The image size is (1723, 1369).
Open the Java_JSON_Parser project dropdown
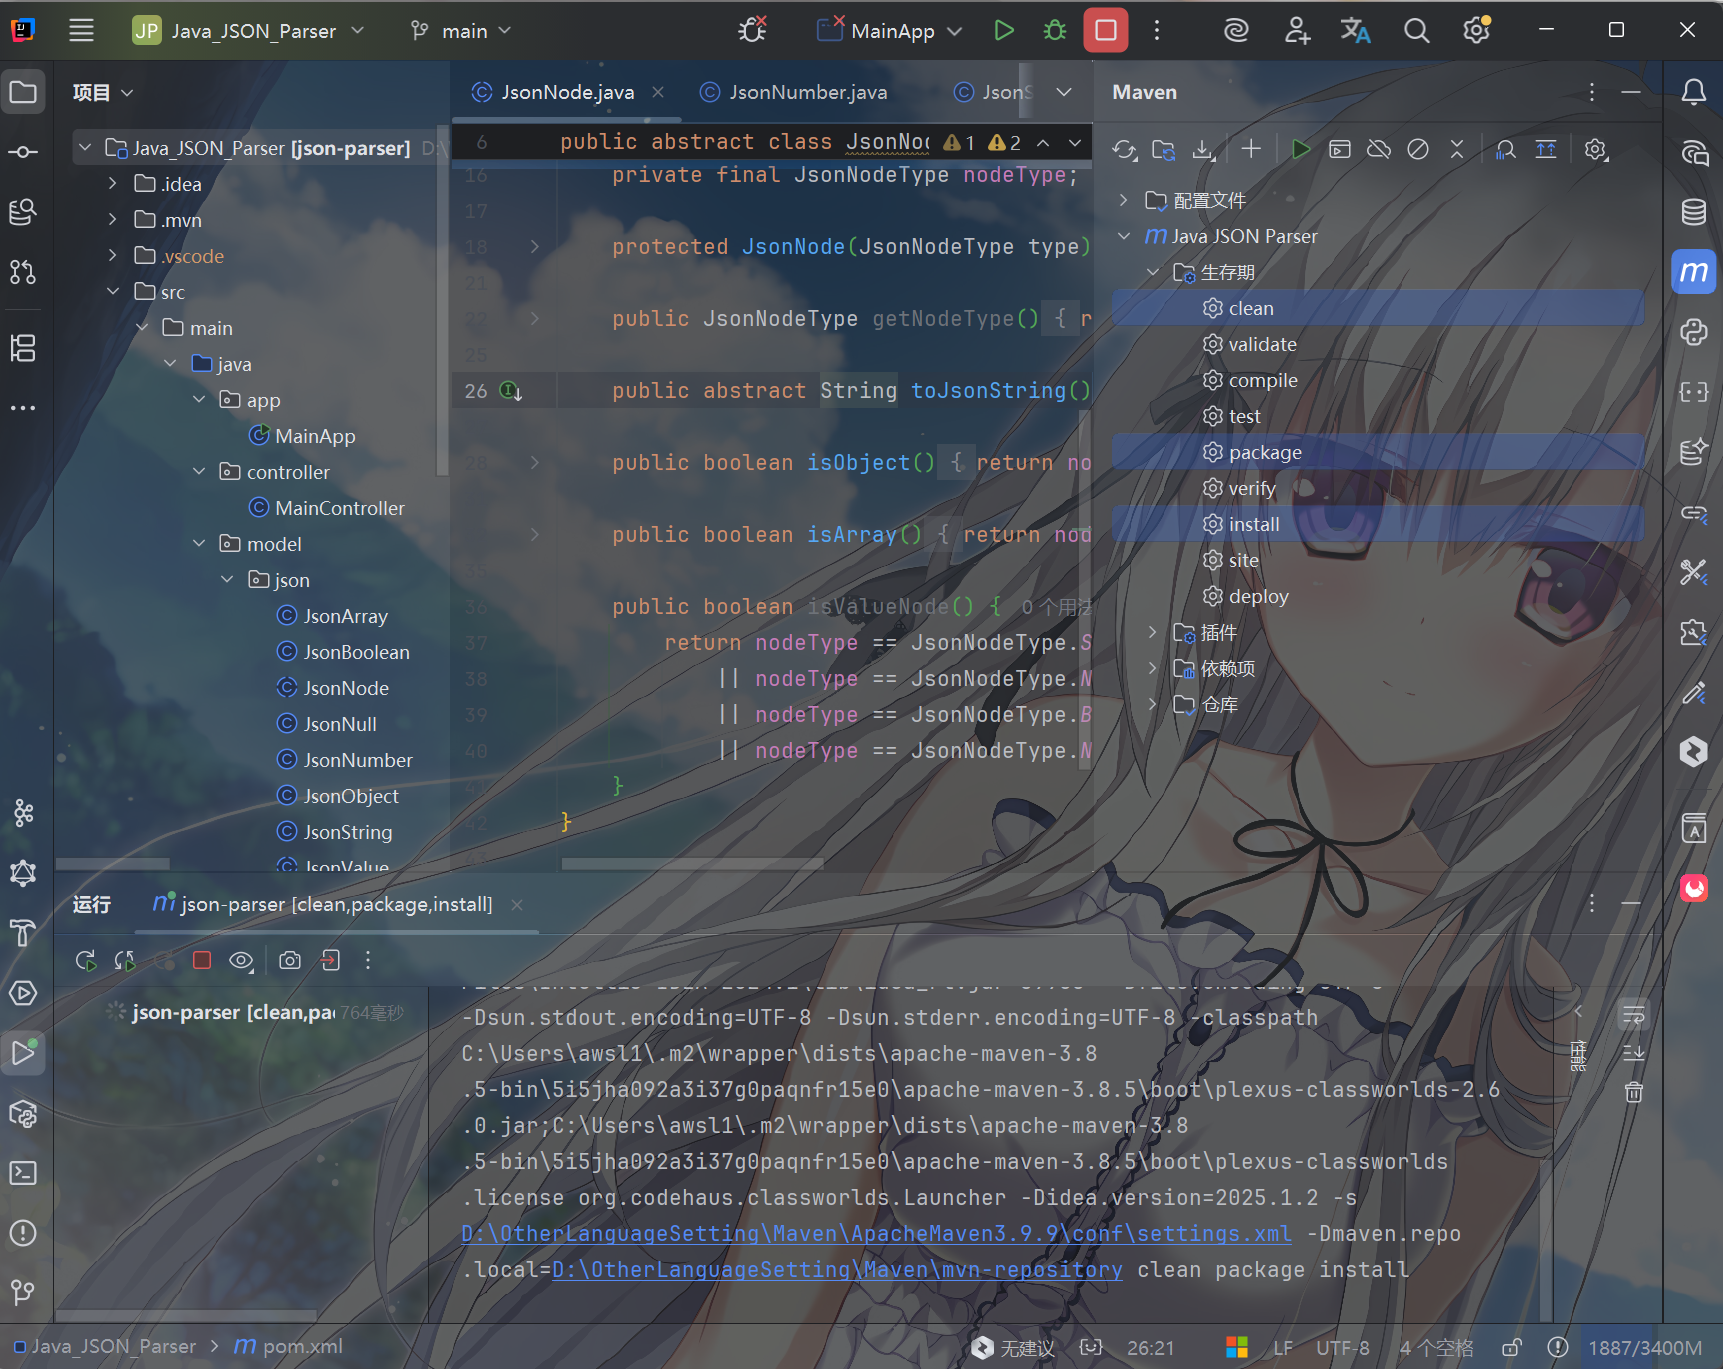(250, 31)
